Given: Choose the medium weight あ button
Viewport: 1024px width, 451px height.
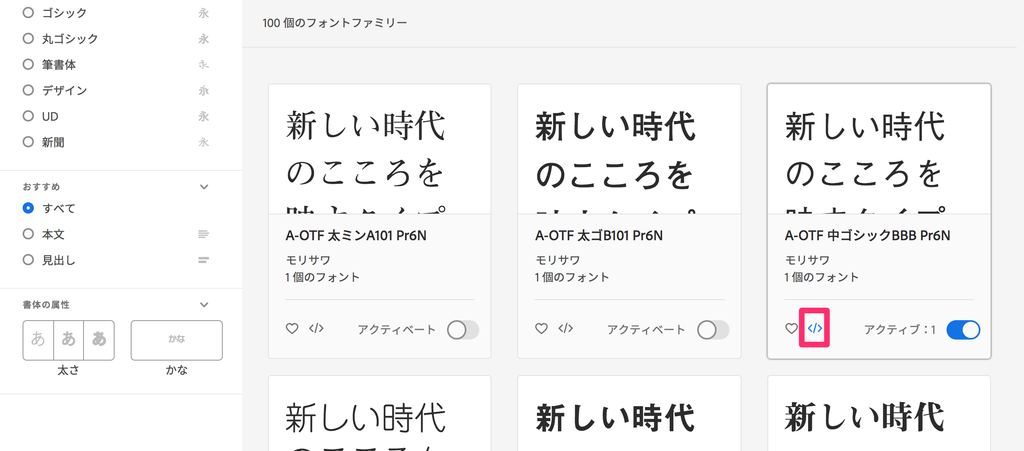Looking at the screenshot, I should pos(69,340).
